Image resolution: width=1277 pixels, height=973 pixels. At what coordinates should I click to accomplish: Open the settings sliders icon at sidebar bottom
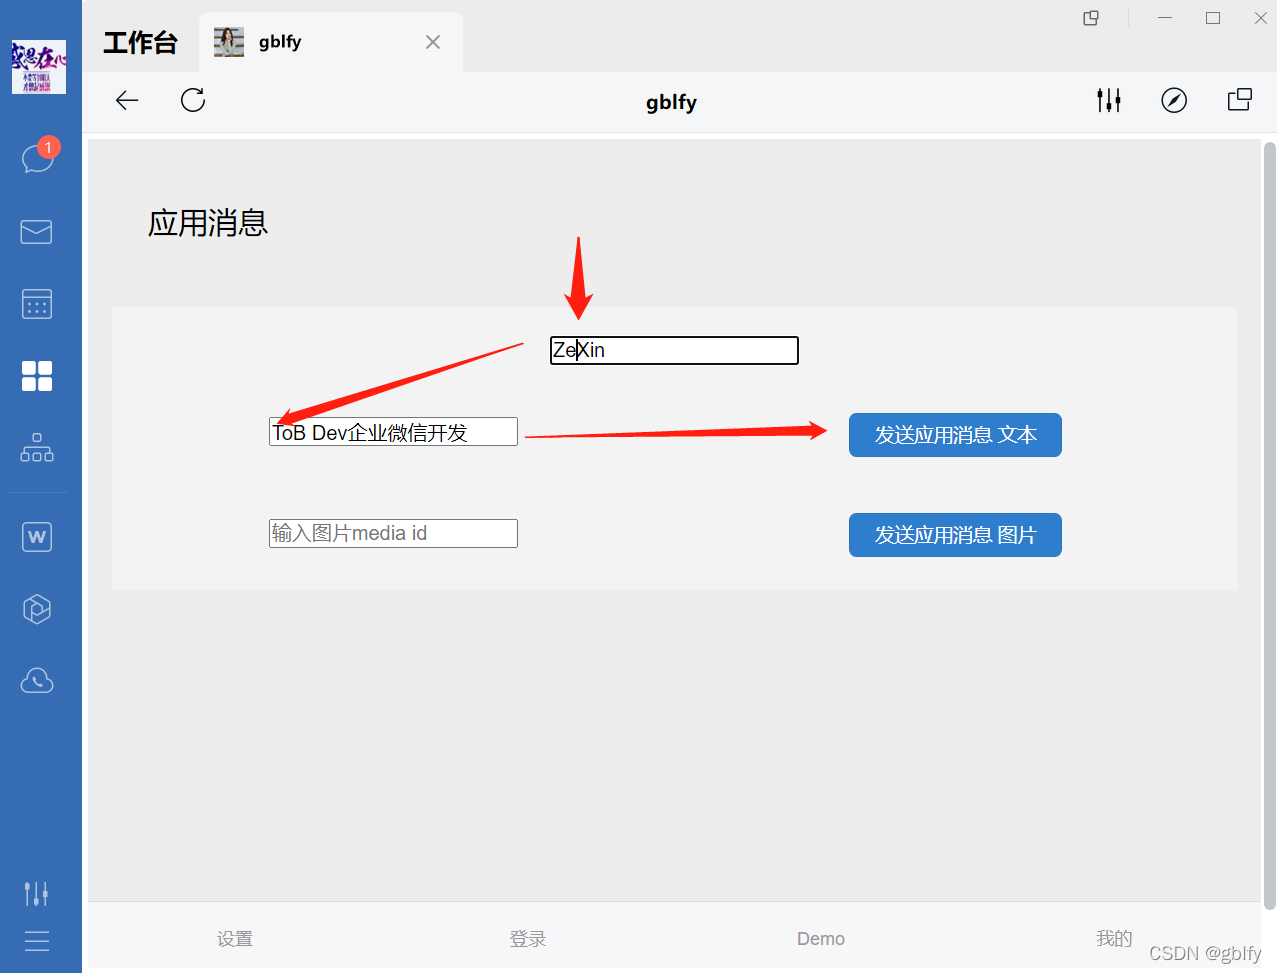(x=36, y=893)
